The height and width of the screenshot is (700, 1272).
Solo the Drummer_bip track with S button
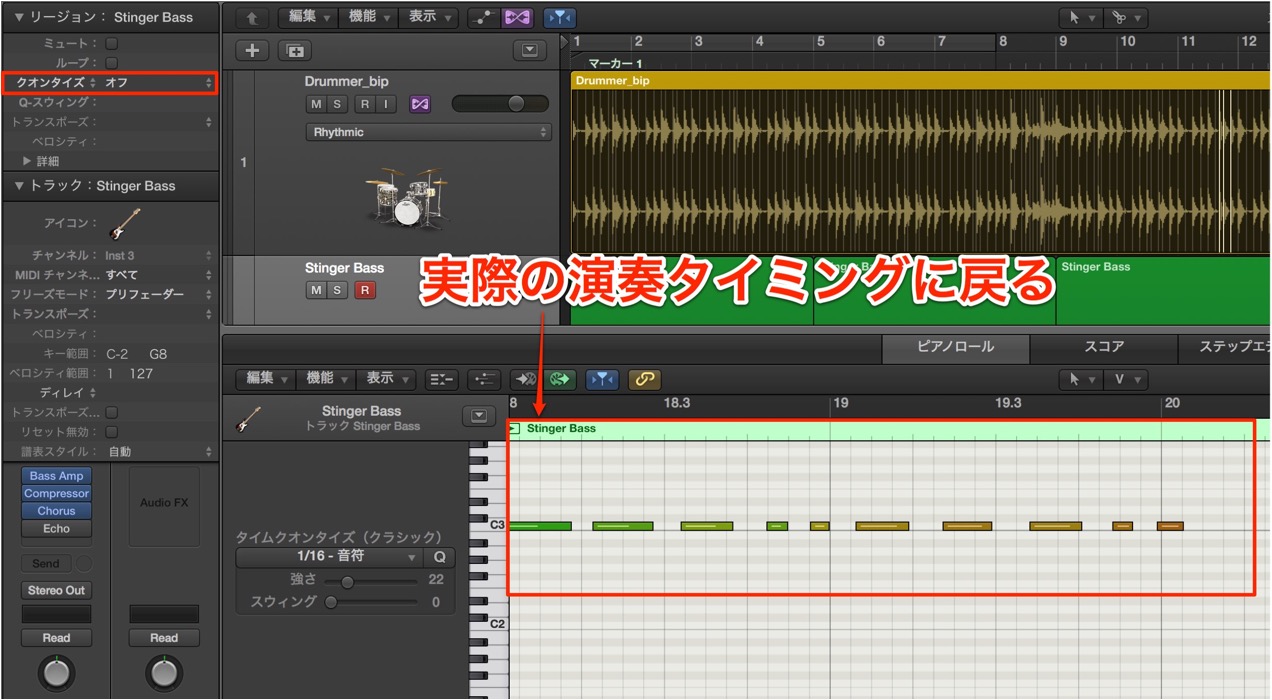tap(338, 104)
